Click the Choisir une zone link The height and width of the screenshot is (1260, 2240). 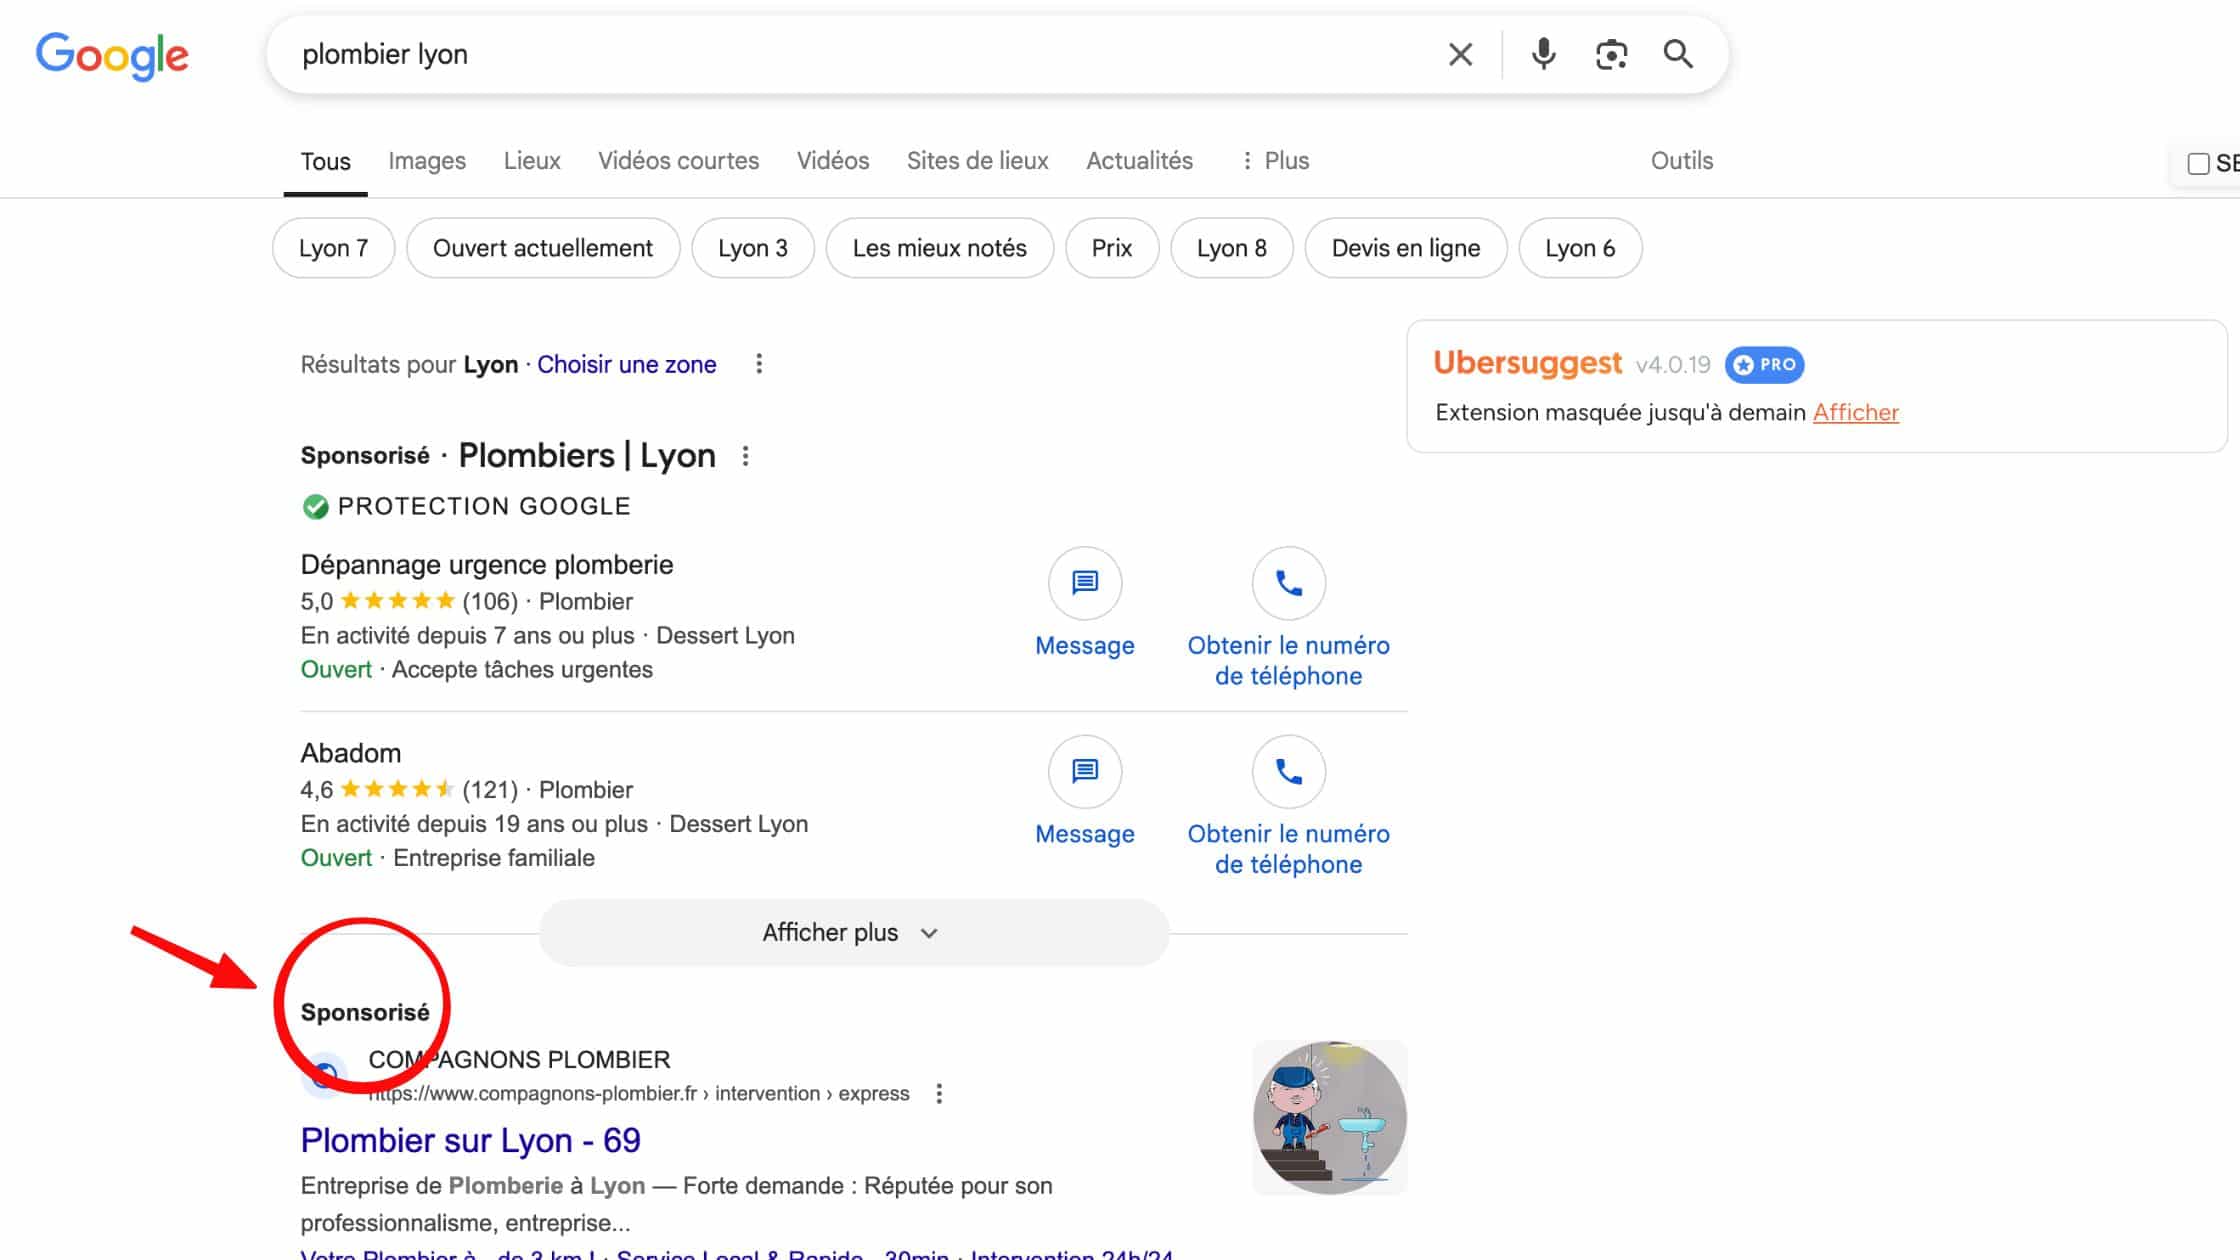[627, 364]
